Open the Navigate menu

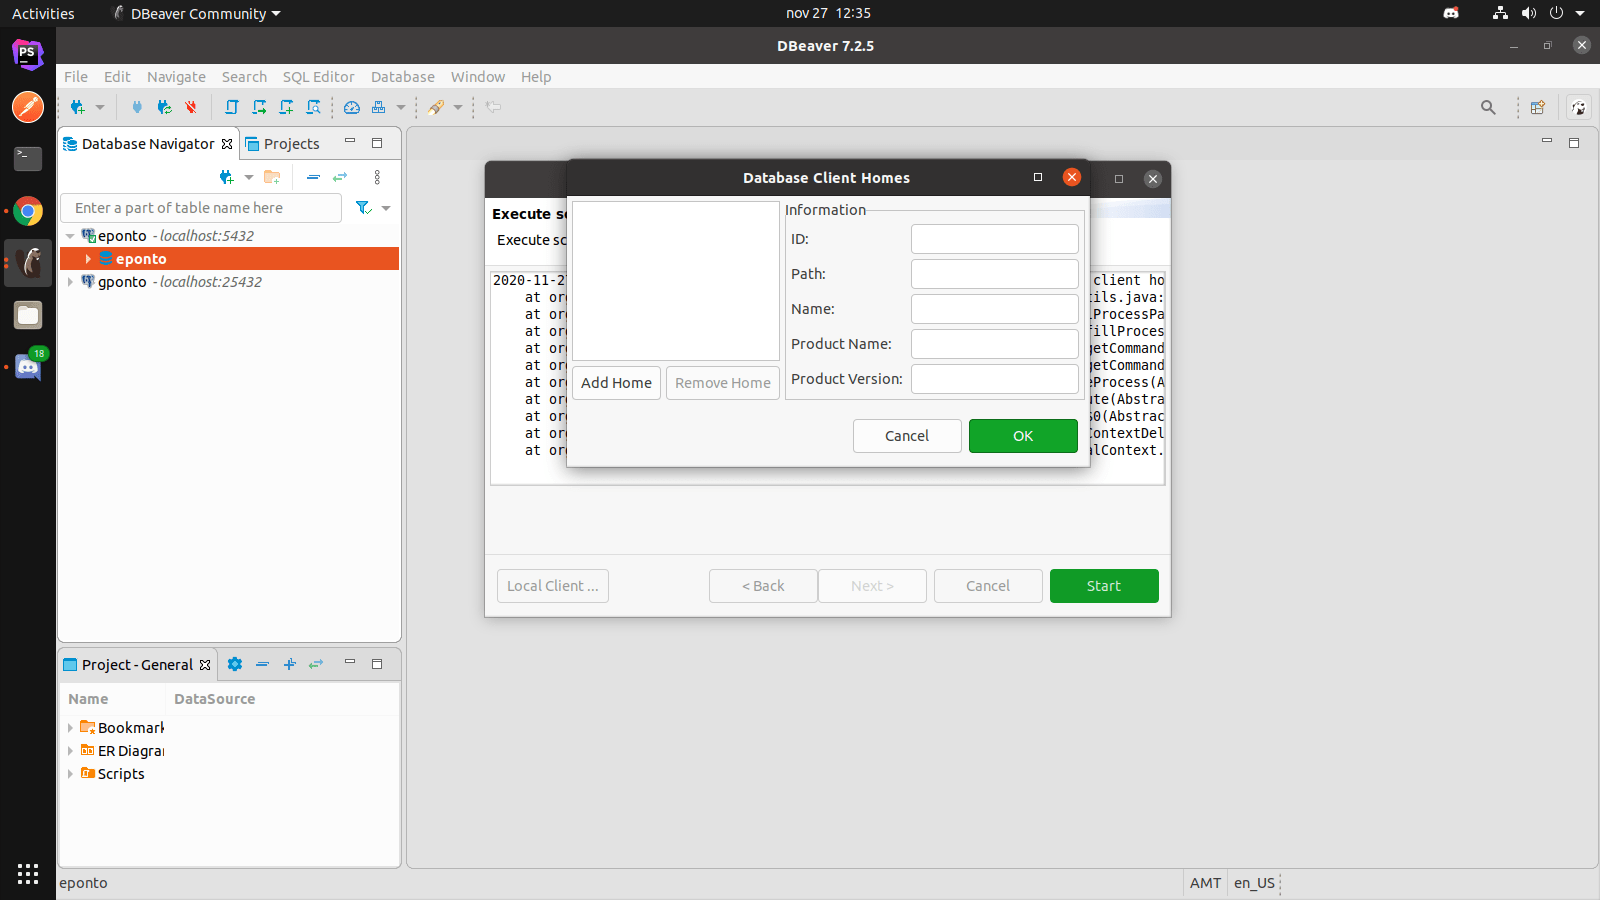click(x=176, y=77)
